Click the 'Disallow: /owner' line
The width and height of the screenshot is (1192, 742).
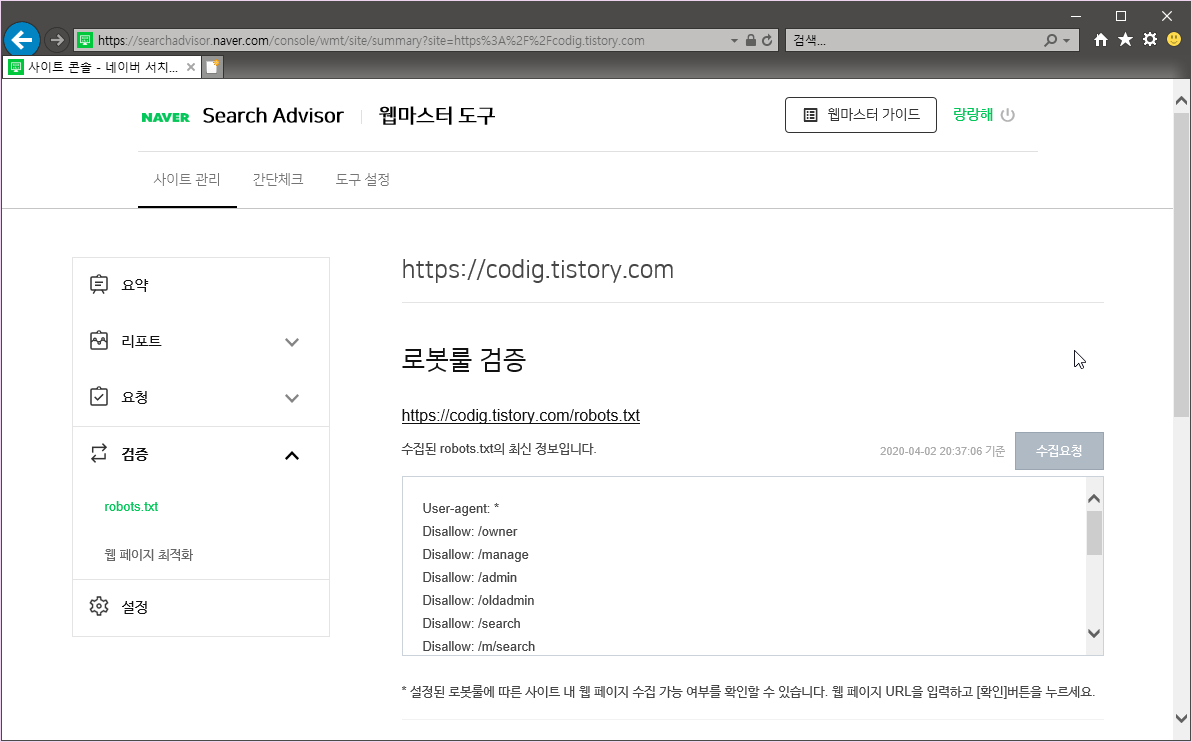click(470, 531)
